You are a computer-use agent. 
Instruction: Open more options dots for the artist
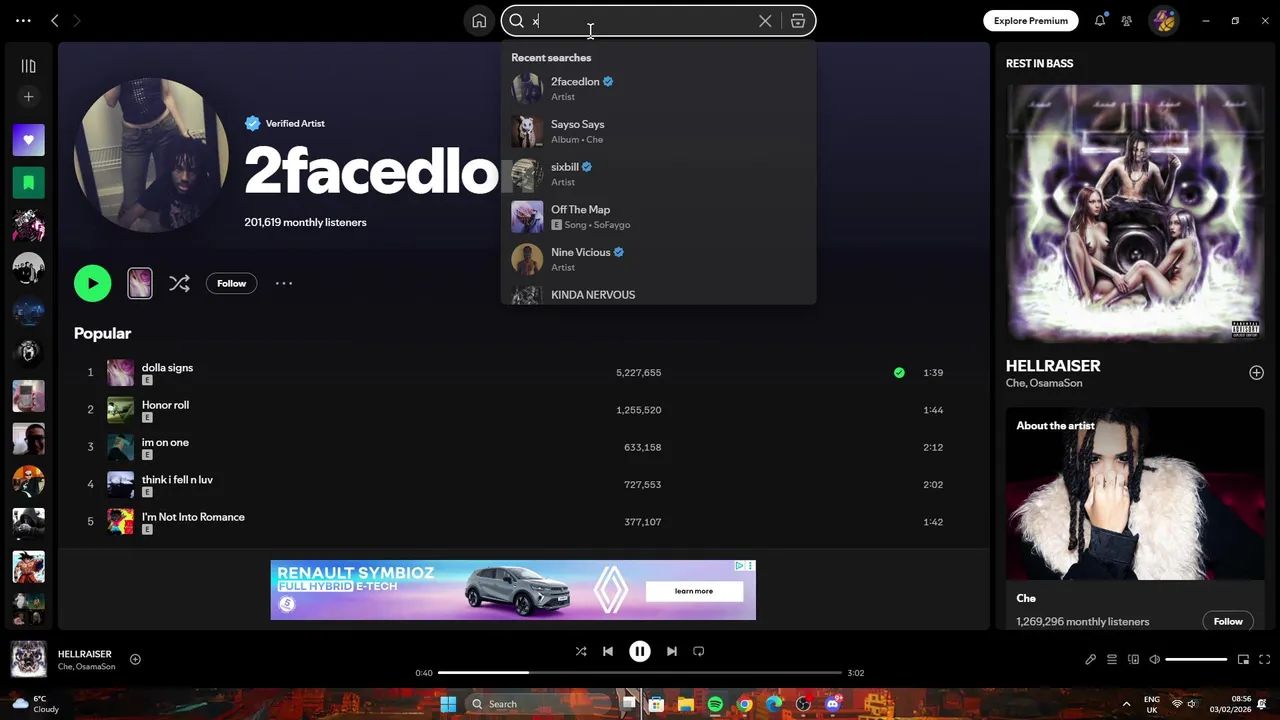(284, 283)
